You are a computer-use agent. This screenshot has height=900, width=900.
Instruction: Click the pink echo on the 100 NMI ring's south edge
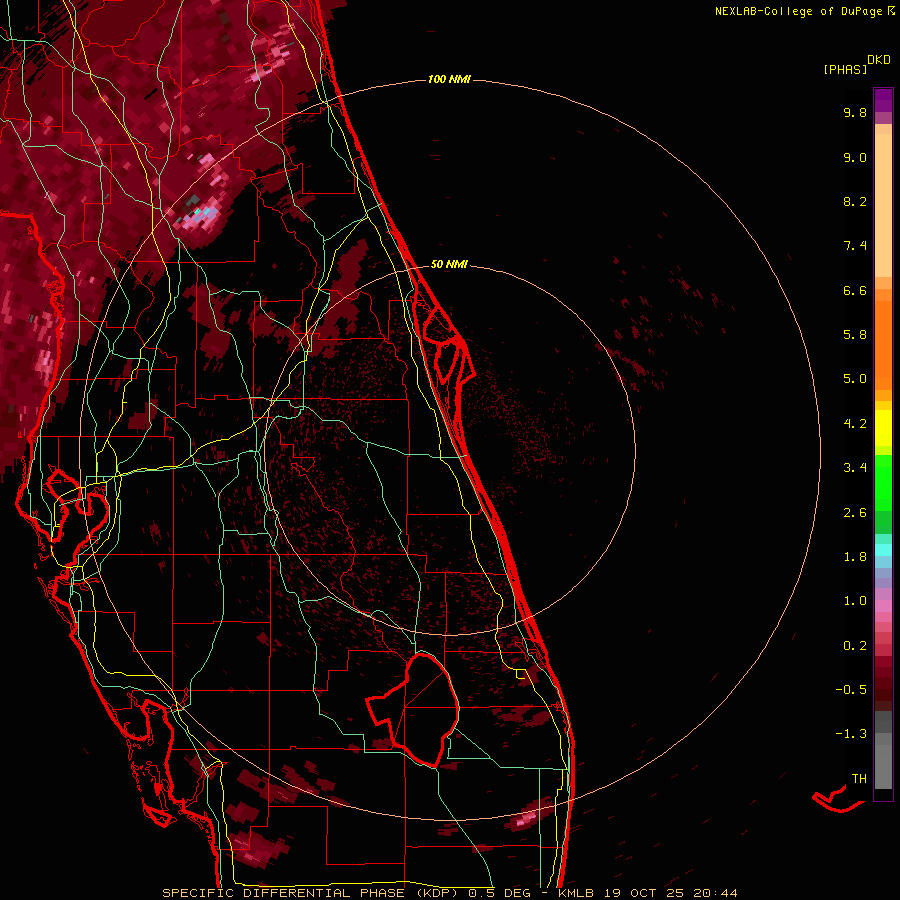click(x=526, y=819)
